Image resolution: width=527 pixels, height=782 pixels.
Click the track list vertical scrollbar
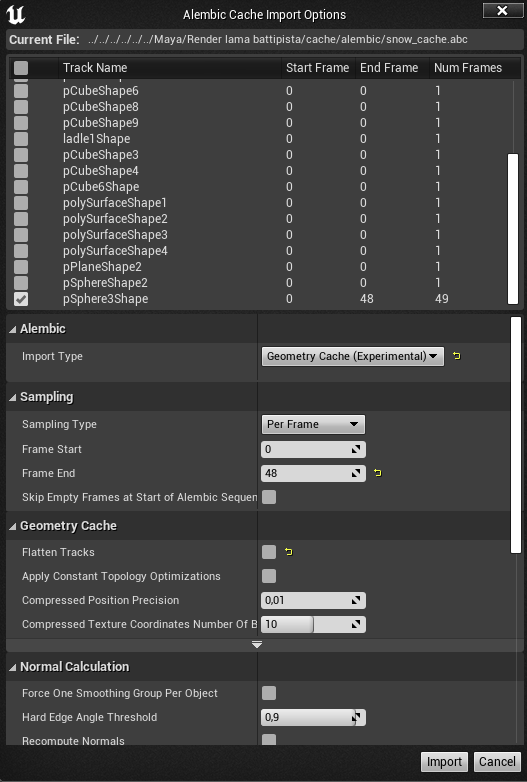(x=513, y=229)
